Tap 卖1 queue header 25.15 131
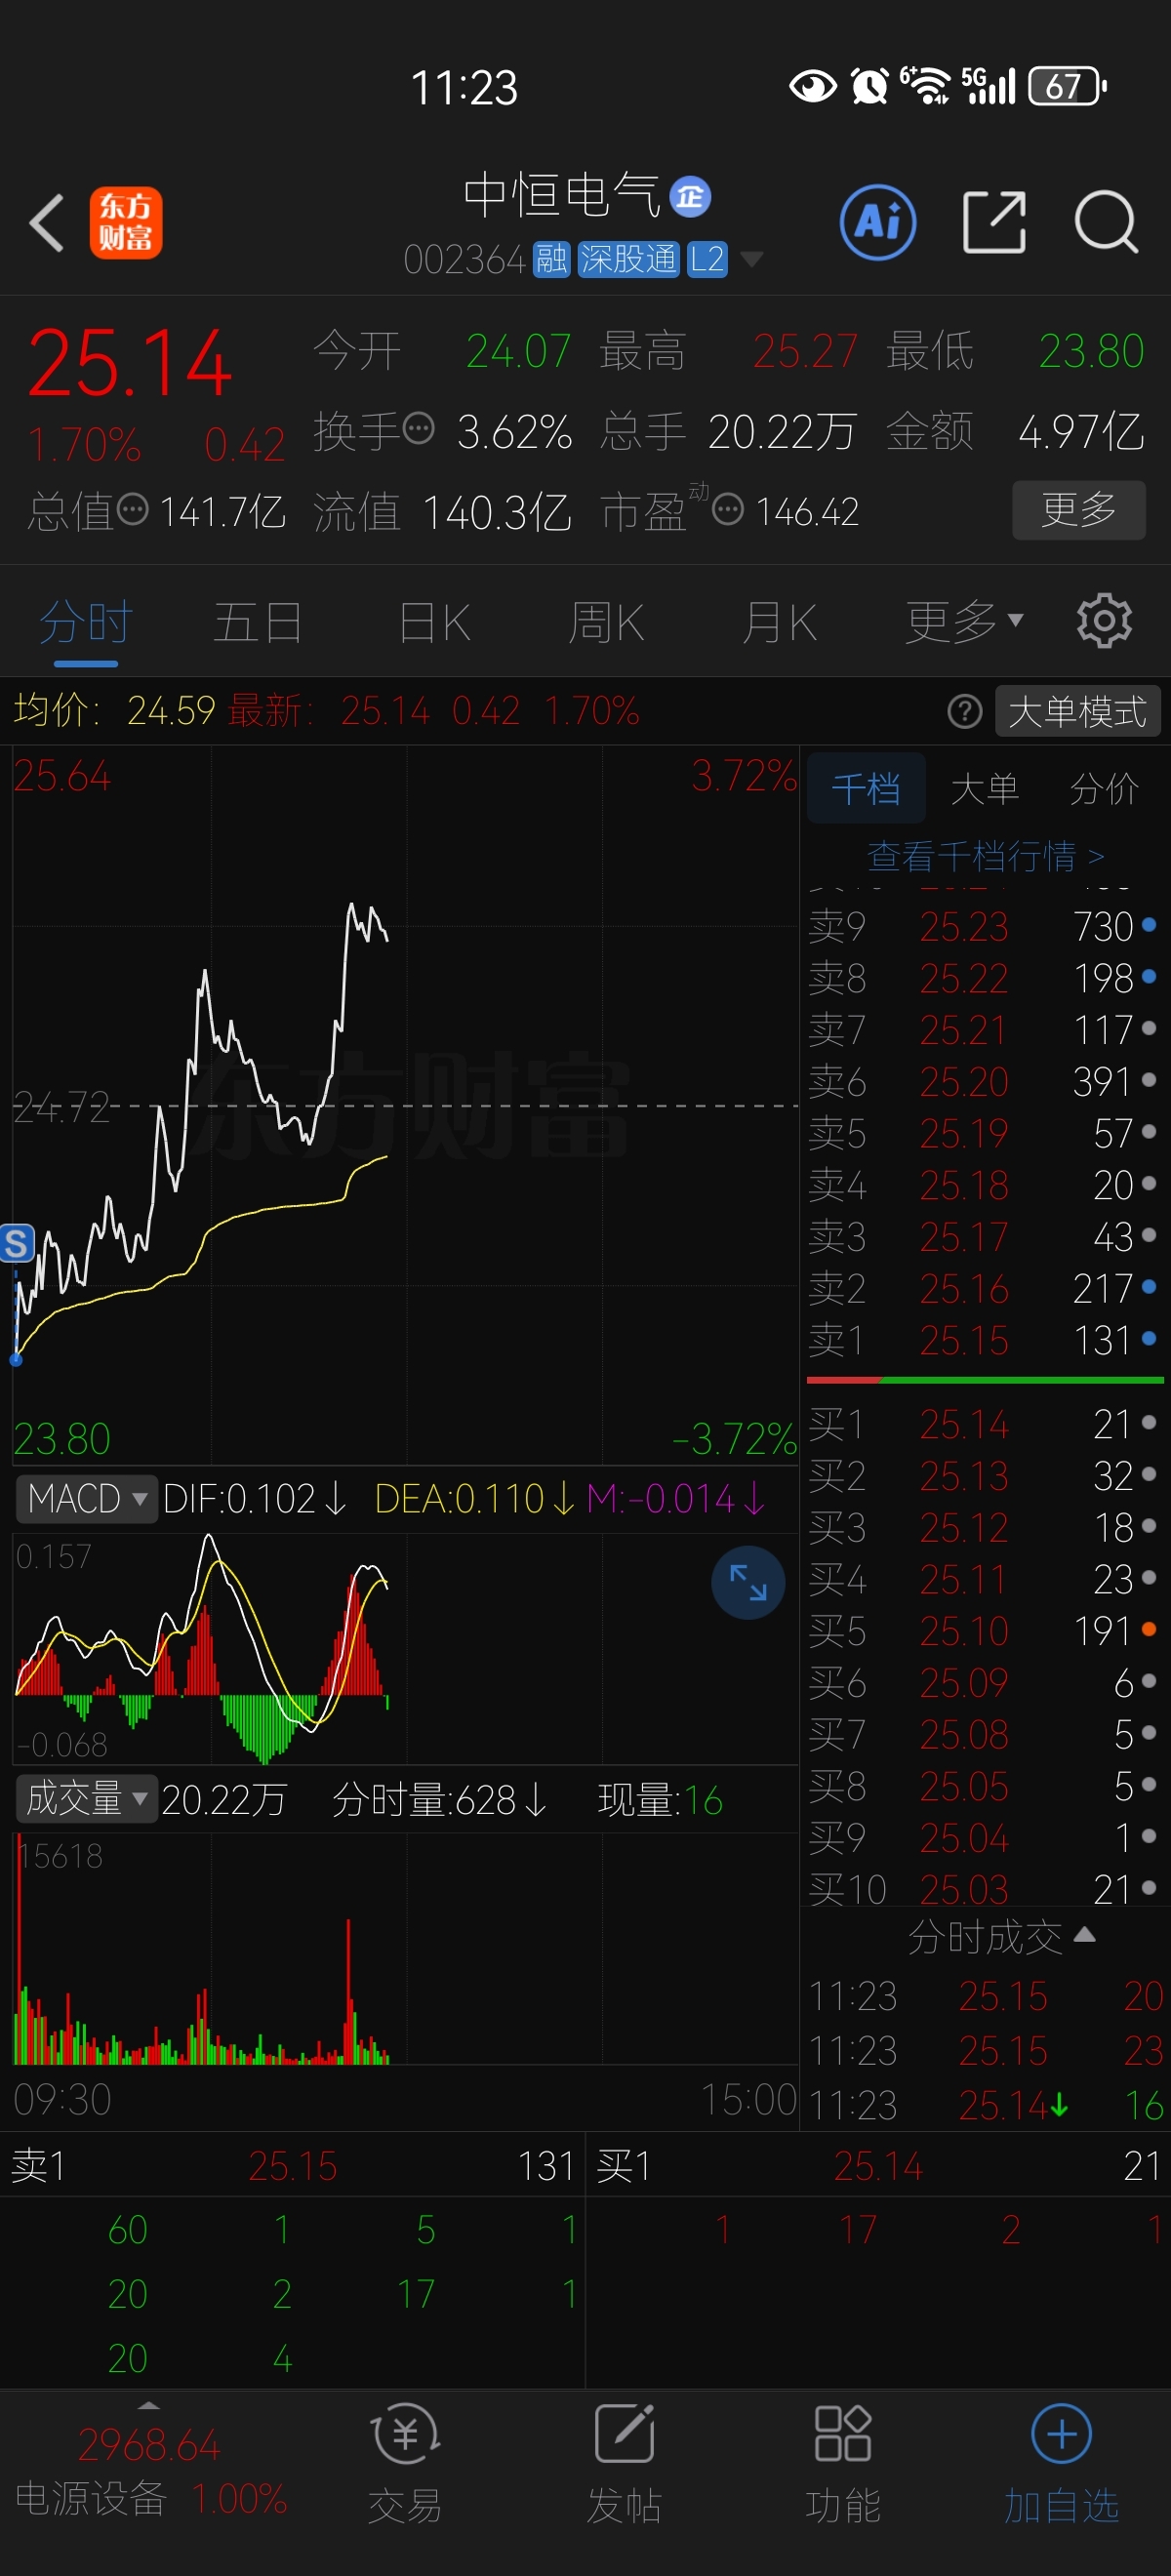Viewport: 1171px width, 2576px height. coord(292,2166)
